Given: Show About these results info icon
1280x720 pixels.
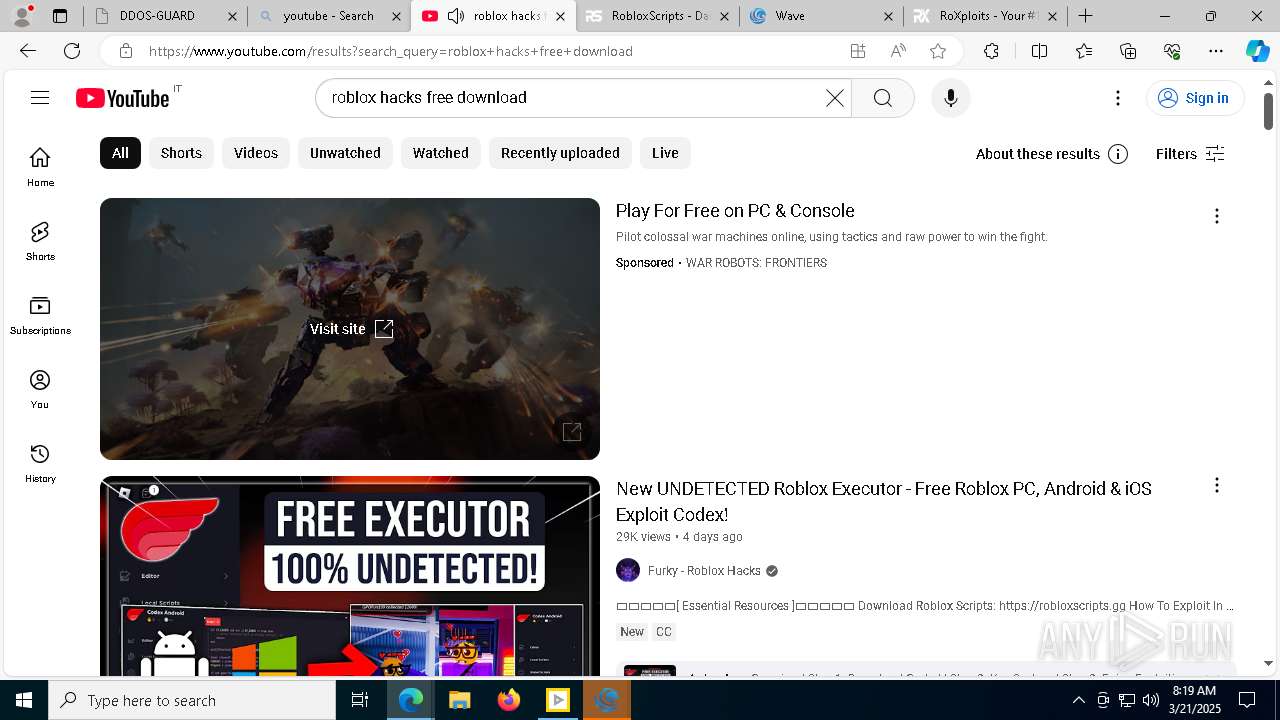Looking at the screenshot, I should pyautogui.click(x=1118, y=154).
